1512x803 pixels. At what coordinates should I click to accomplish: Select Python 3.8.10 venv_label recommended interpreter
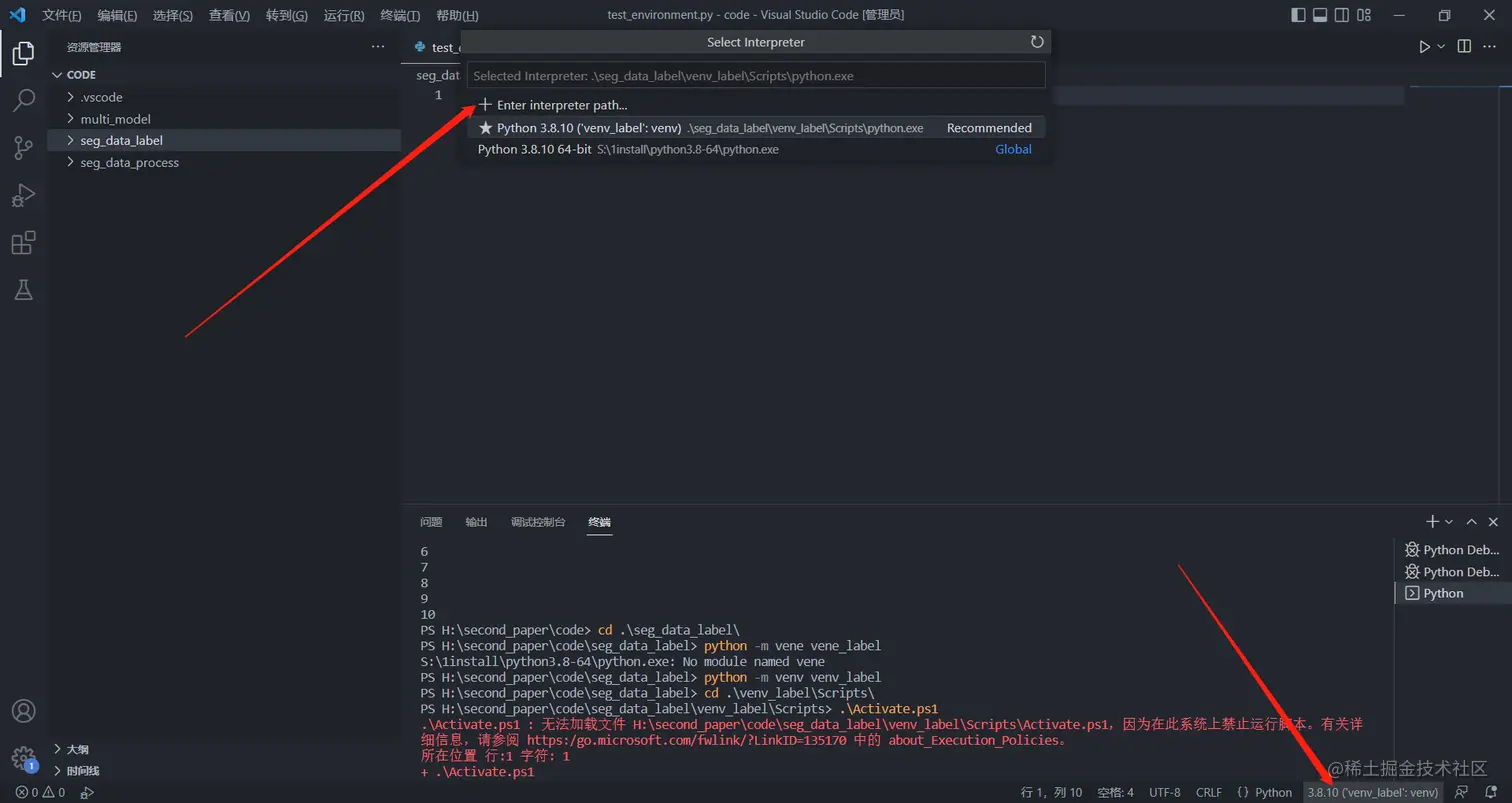click(756, 128)
